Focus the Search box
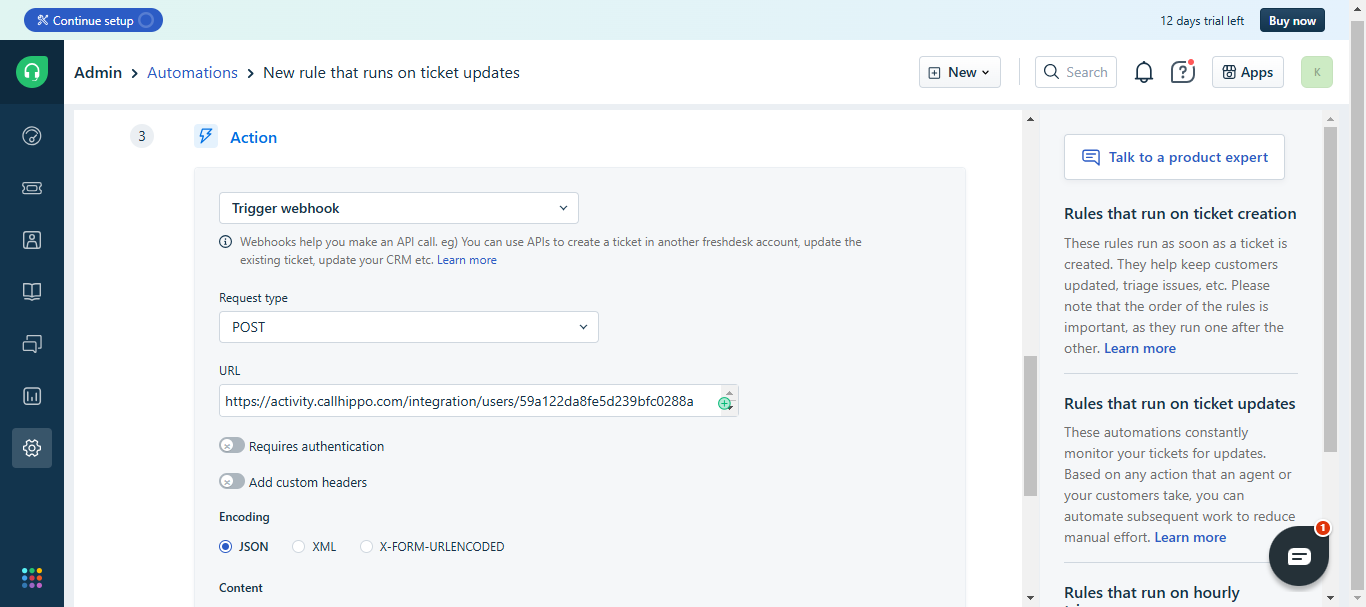Screen dimensions: 1366x607 [1076, 72]
